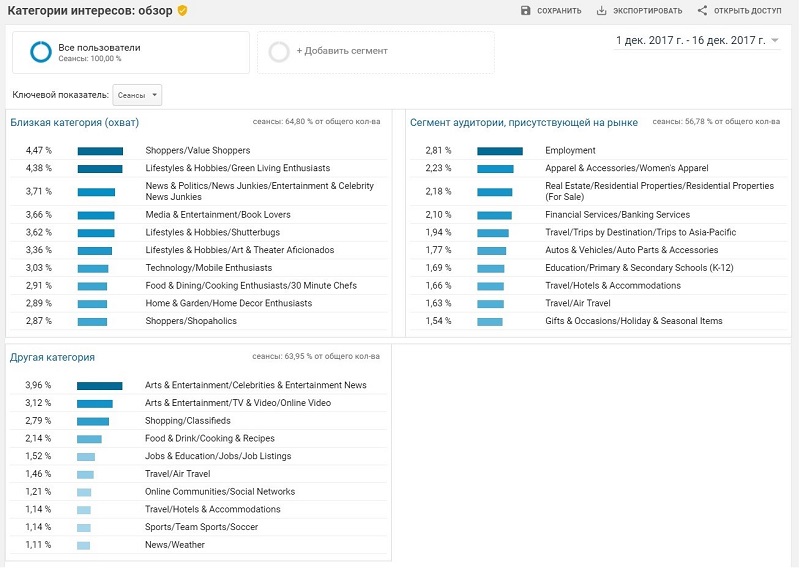
Task: Click Art & Theater Aficionados row
Action: [199, 250]
